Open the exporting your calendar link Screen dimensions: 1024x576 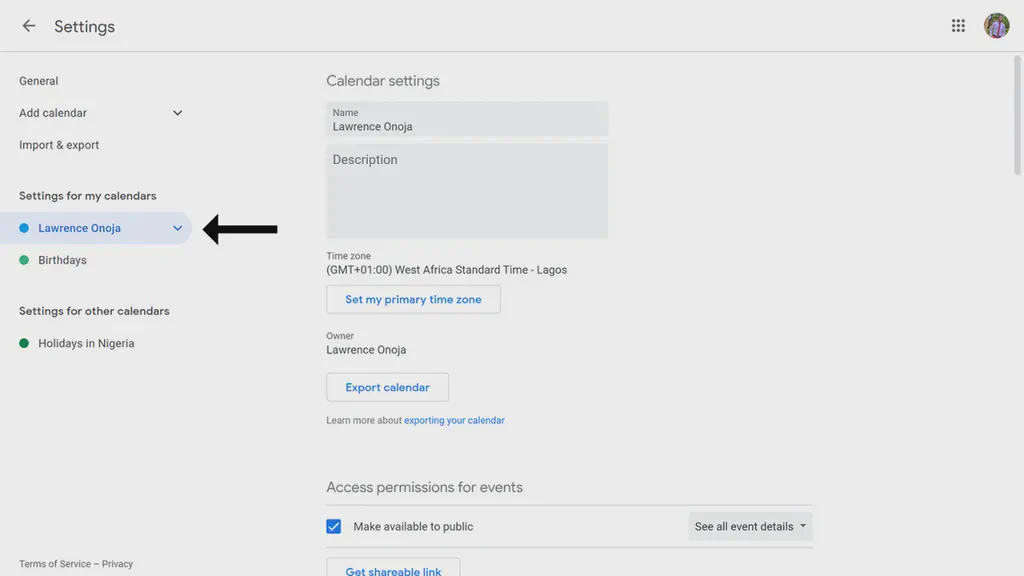[x=454, y=420]
